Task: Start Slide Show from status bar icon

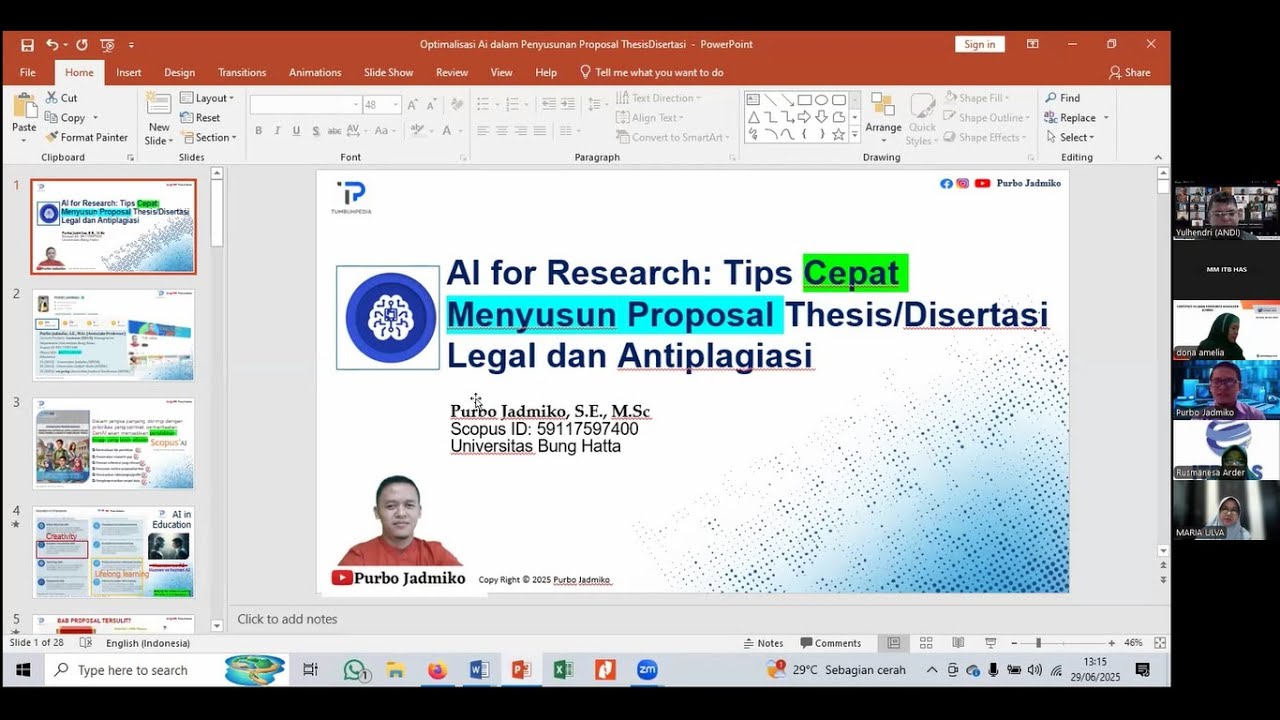Action: point(990,643)
